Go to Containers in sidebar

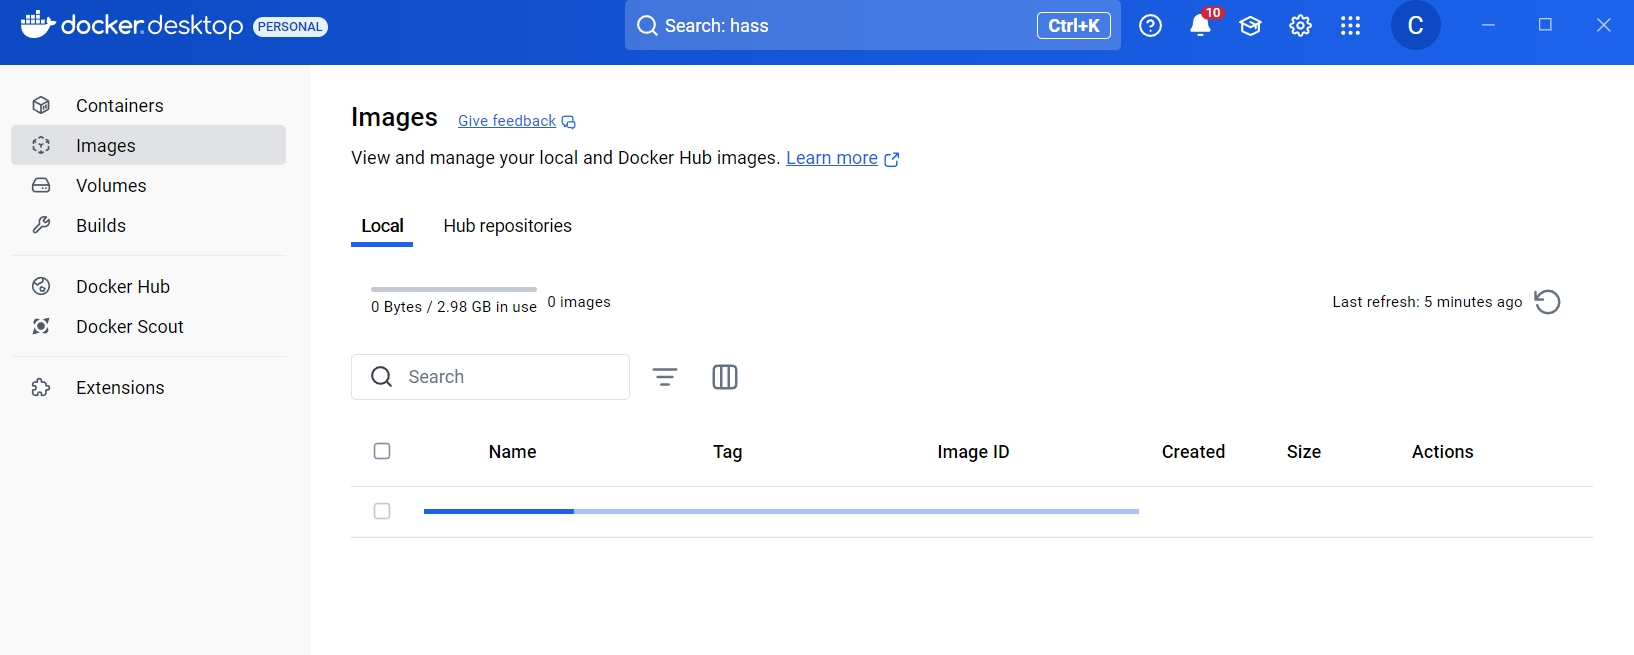pyautogui.click(x=119, y=106)
